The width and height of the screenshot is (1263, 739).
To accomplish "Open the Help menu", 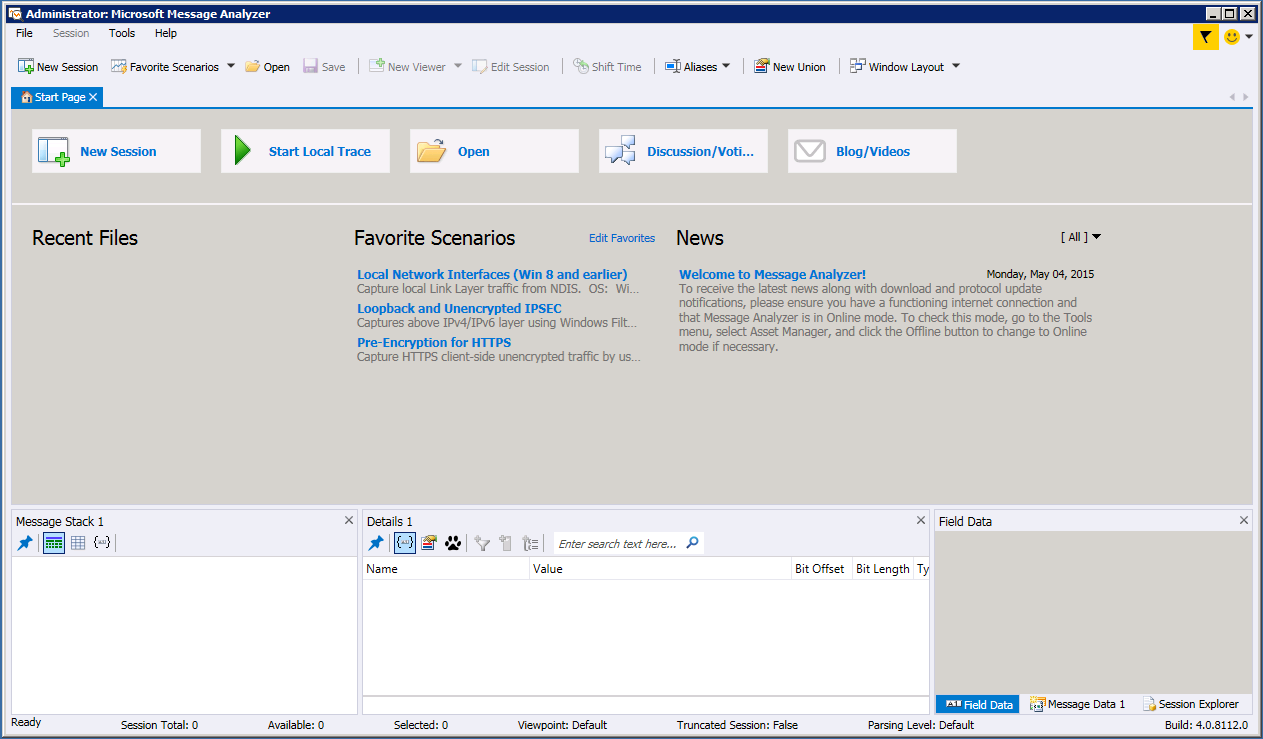I will click(166, 33).
